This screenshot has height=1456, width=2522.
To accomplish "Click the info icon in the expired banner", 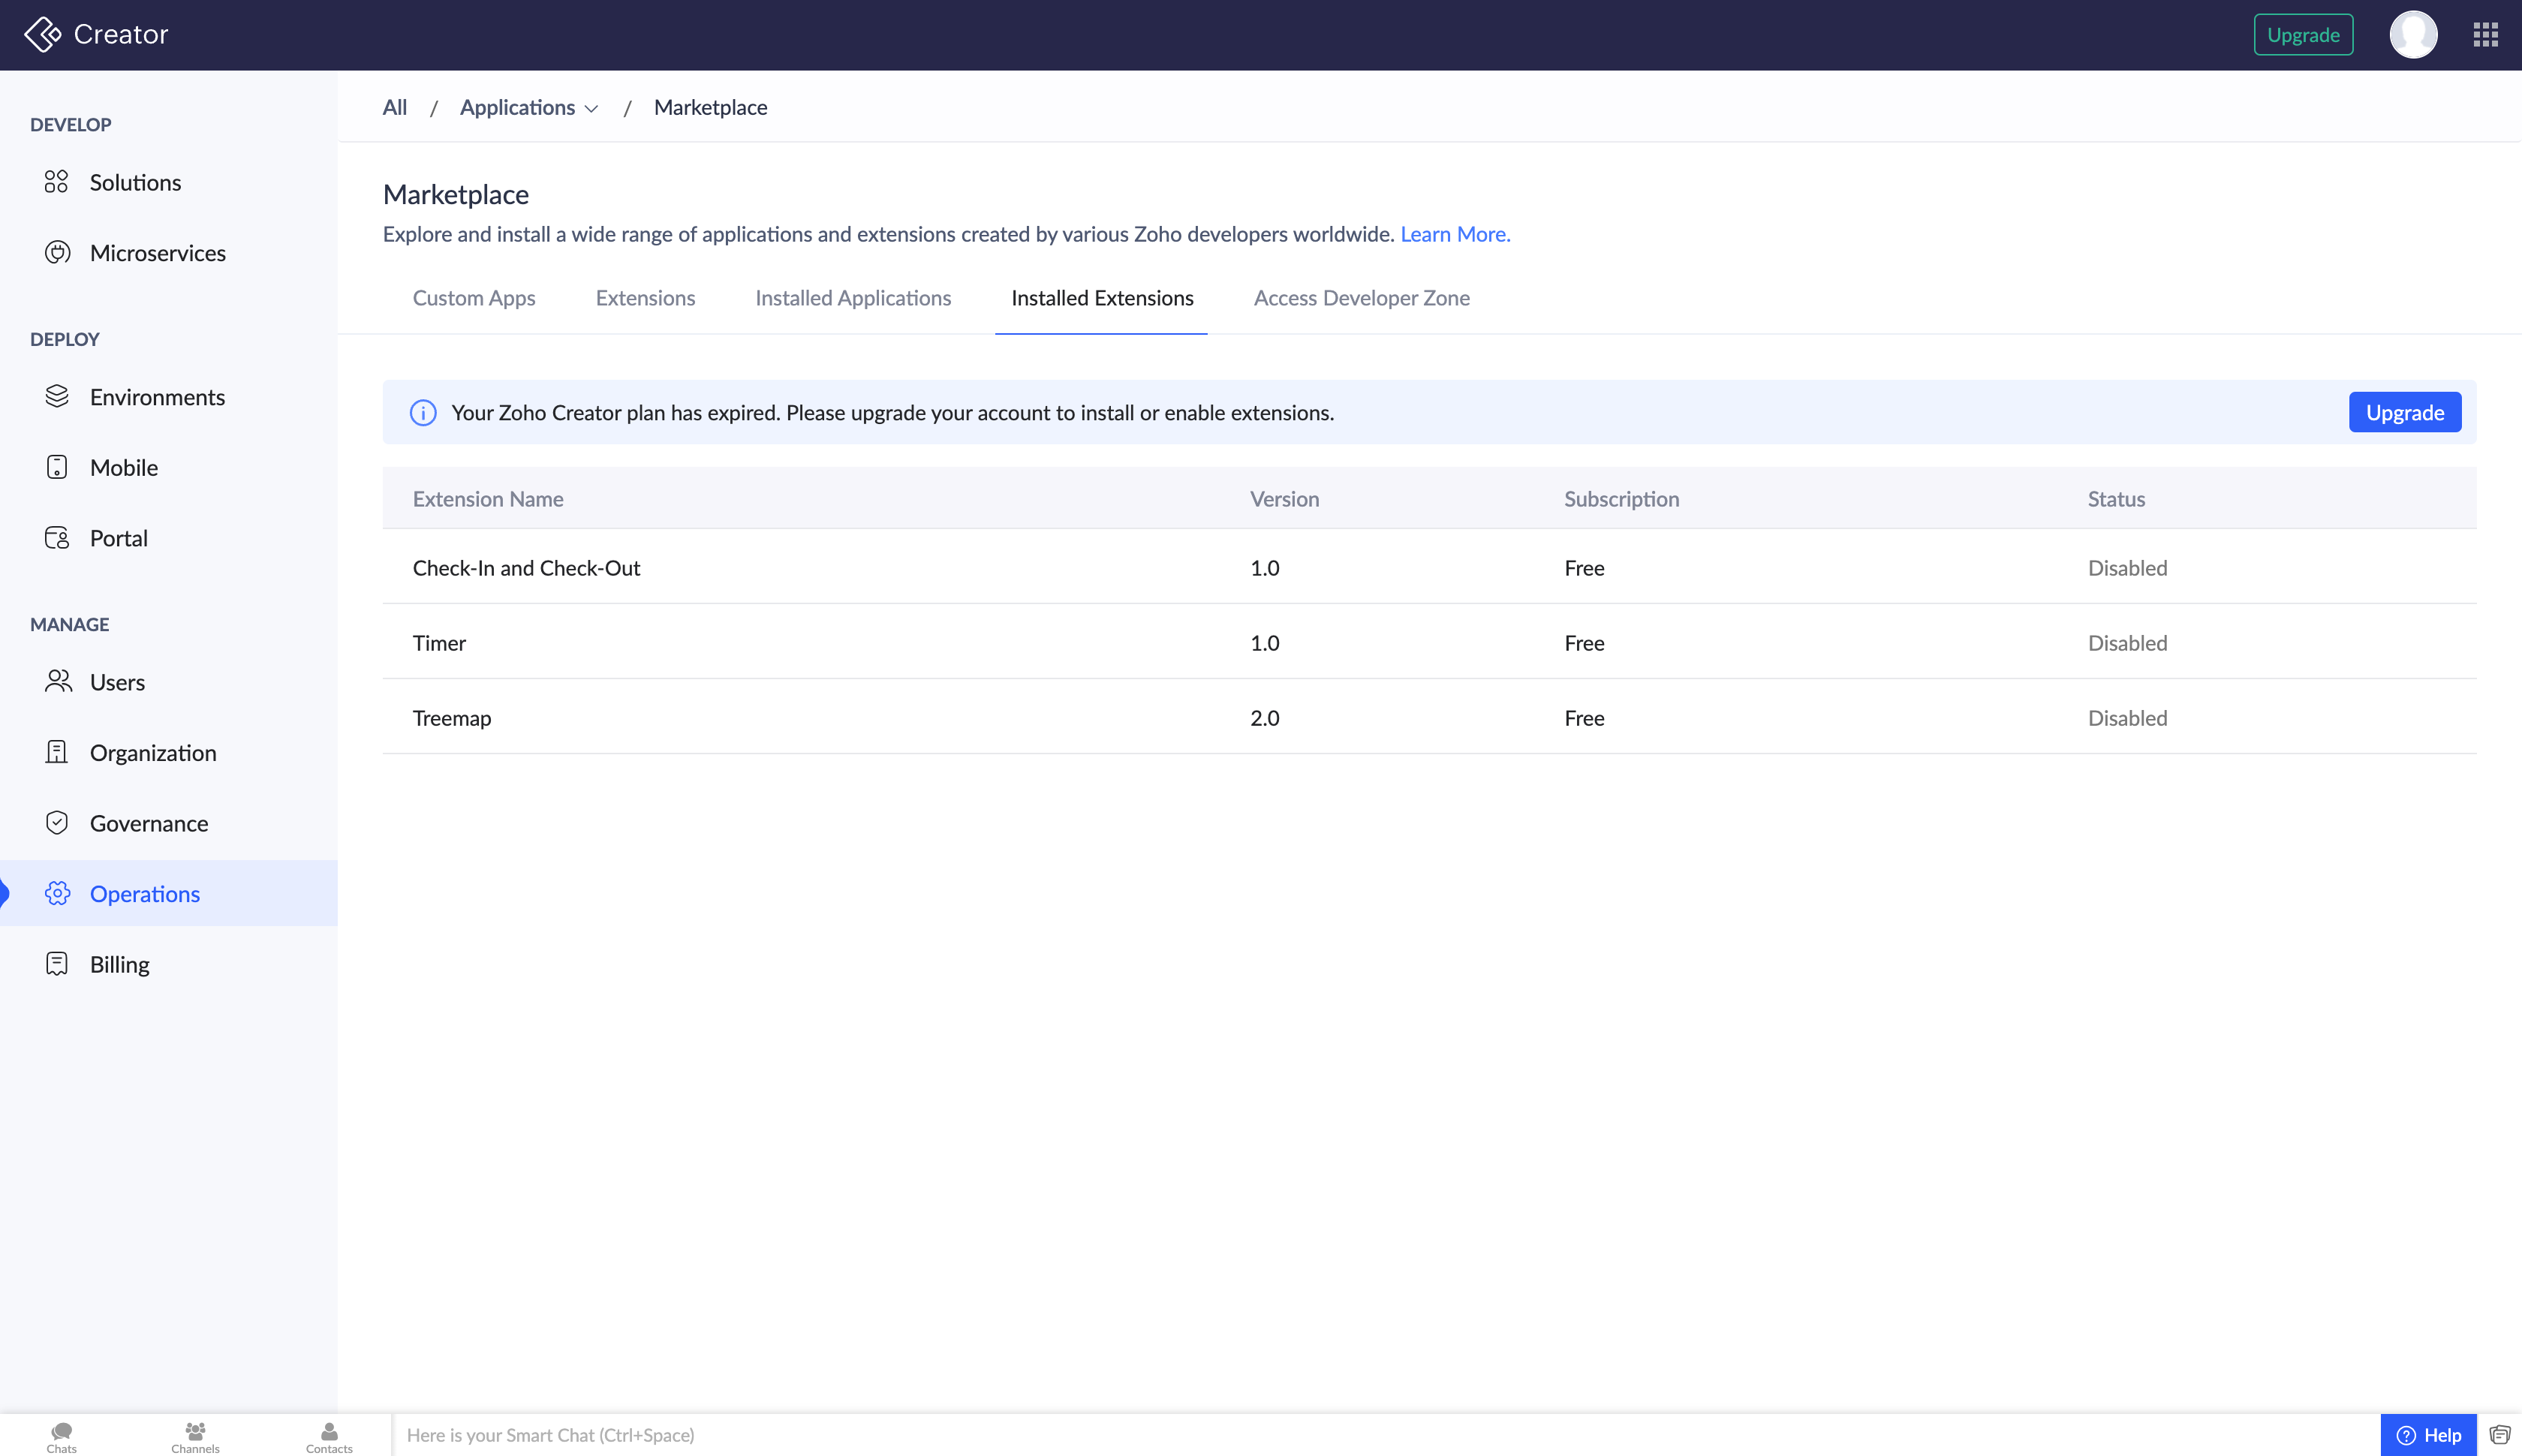I will (423, 413).
